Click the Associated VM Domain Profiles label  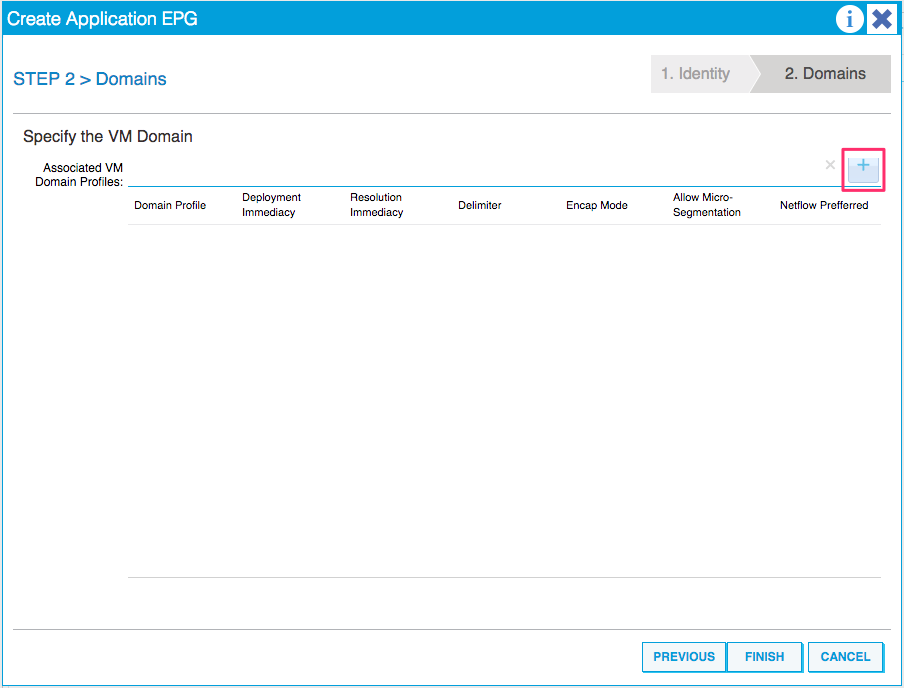pyautogui.click(x=79, y=175)
